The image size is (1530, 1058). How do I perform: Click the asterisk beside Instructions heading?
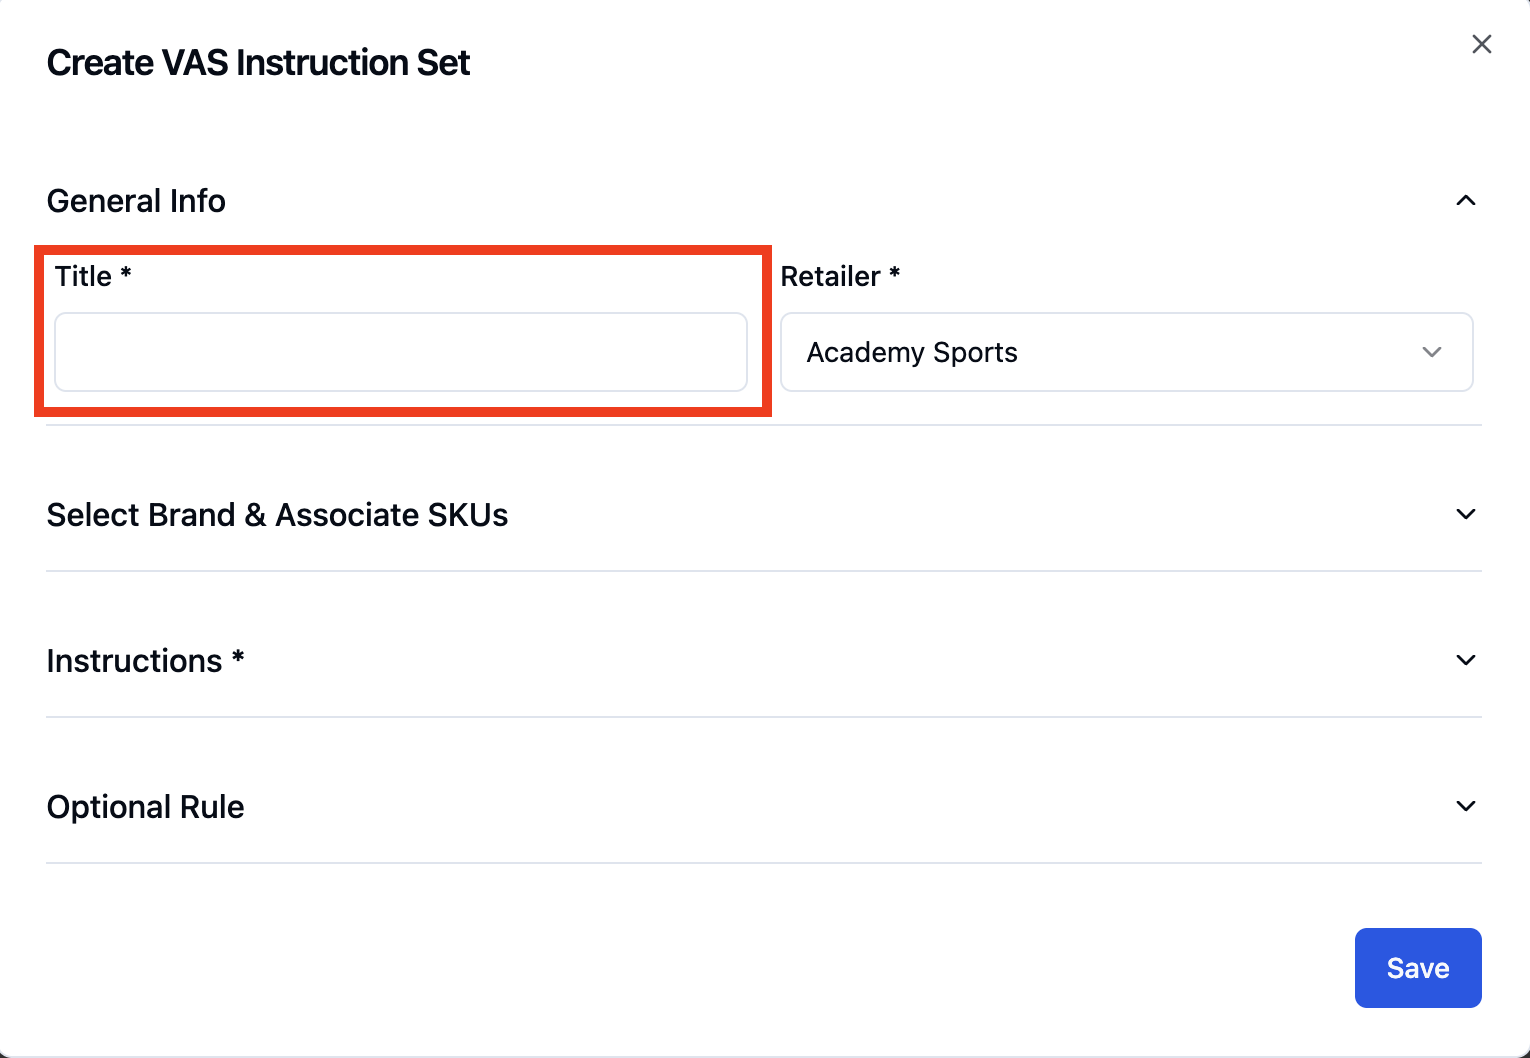click(238, 656)
